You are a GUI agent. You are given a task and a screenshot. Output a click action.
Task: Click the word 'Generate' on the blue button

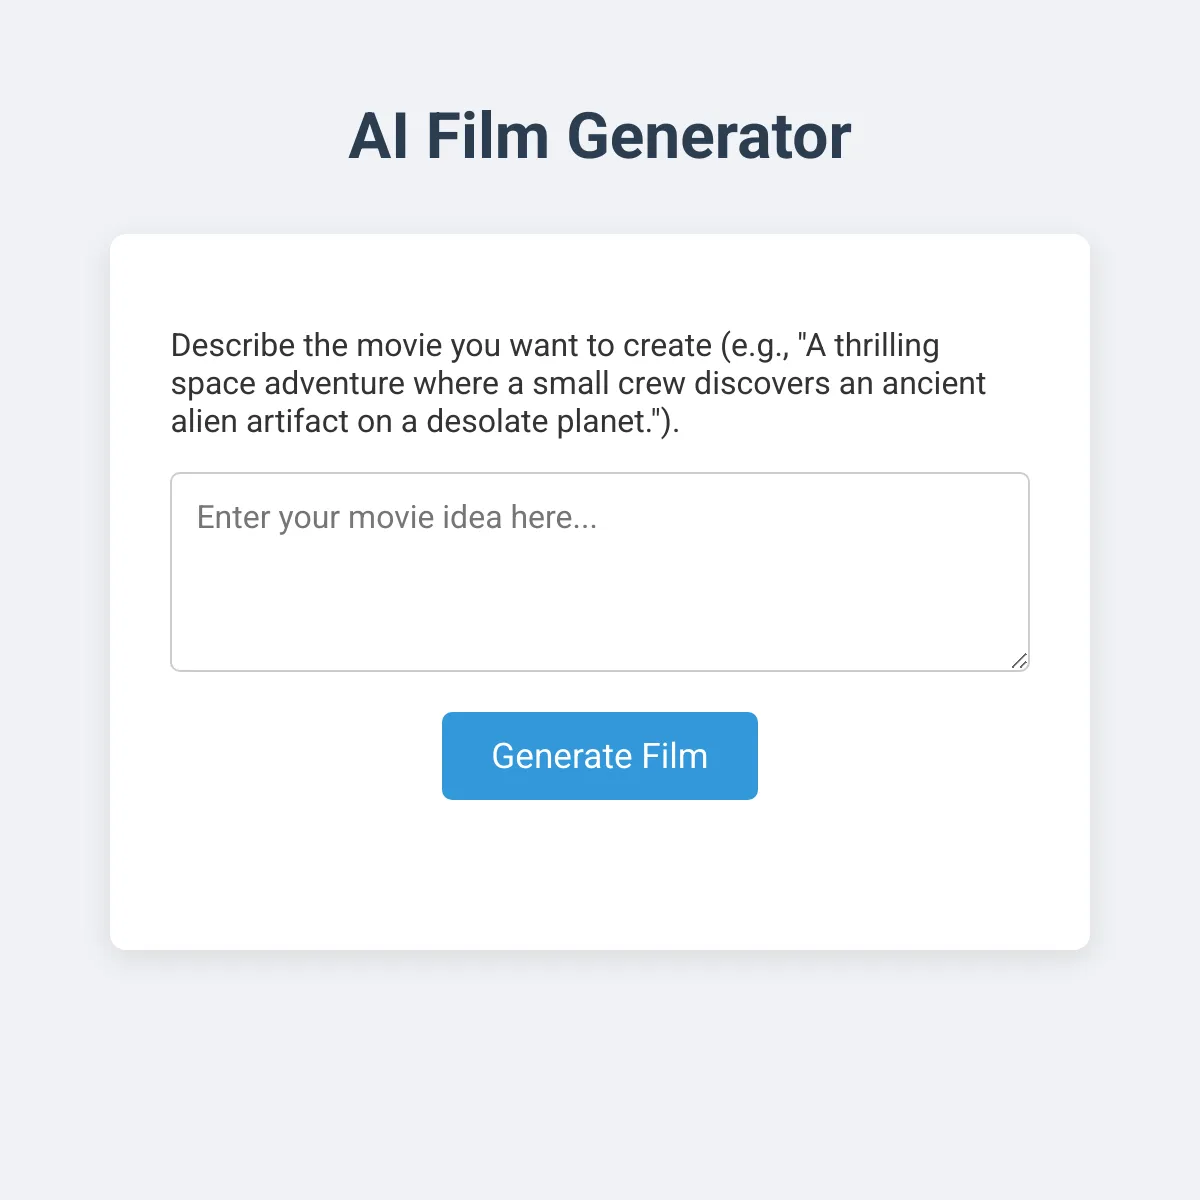point(562,756)
